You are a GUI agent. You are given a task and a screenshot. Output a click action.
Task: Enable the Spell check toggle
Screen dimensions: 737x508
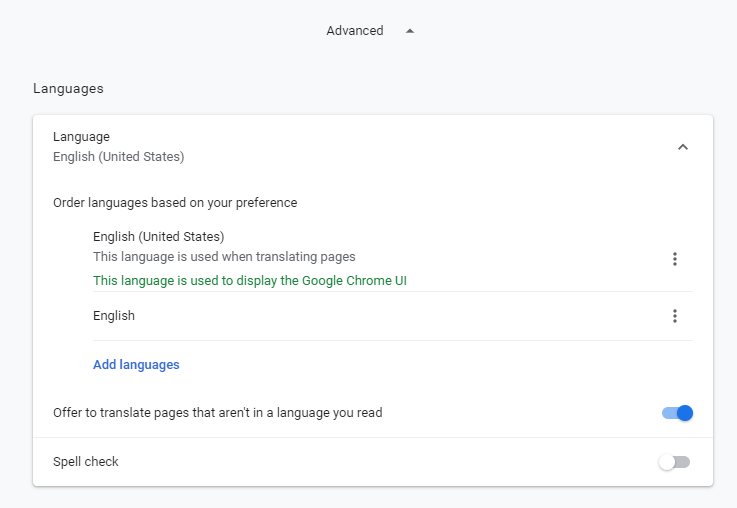[674, 462]
